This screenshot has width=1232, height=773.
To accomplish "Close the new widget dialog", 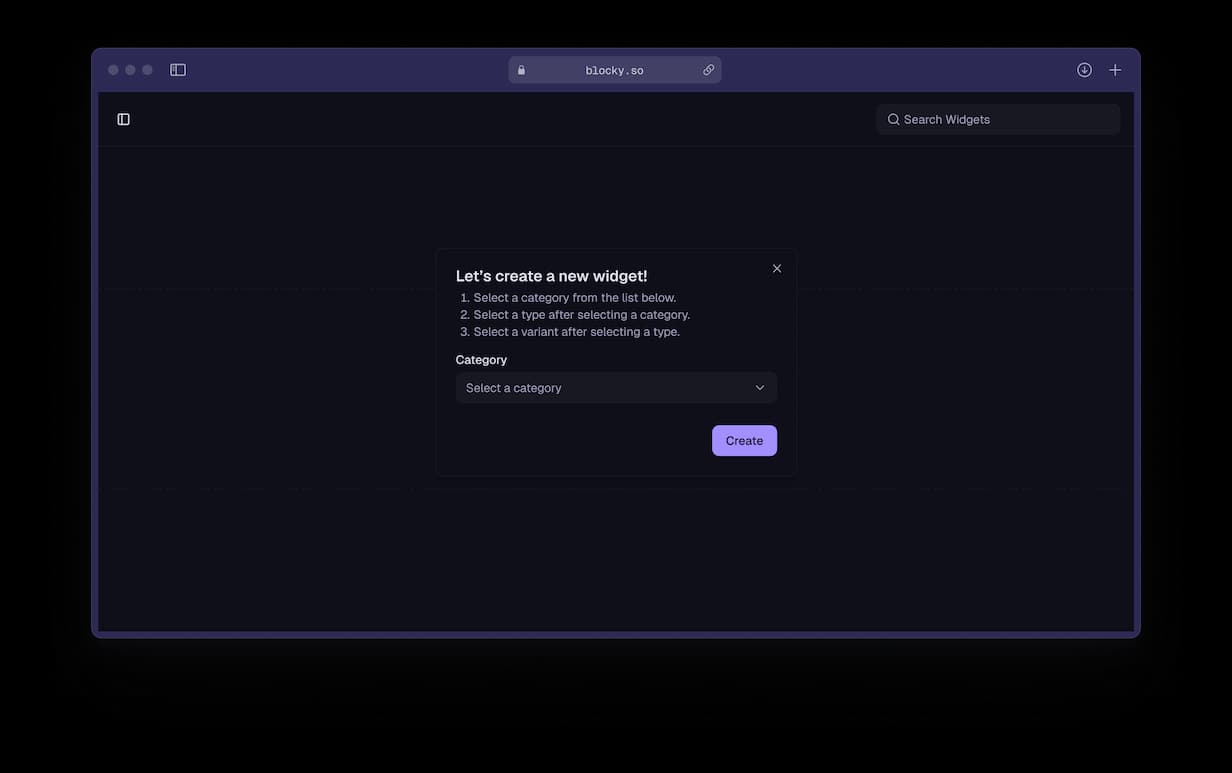I will click(x=777, y=268).
